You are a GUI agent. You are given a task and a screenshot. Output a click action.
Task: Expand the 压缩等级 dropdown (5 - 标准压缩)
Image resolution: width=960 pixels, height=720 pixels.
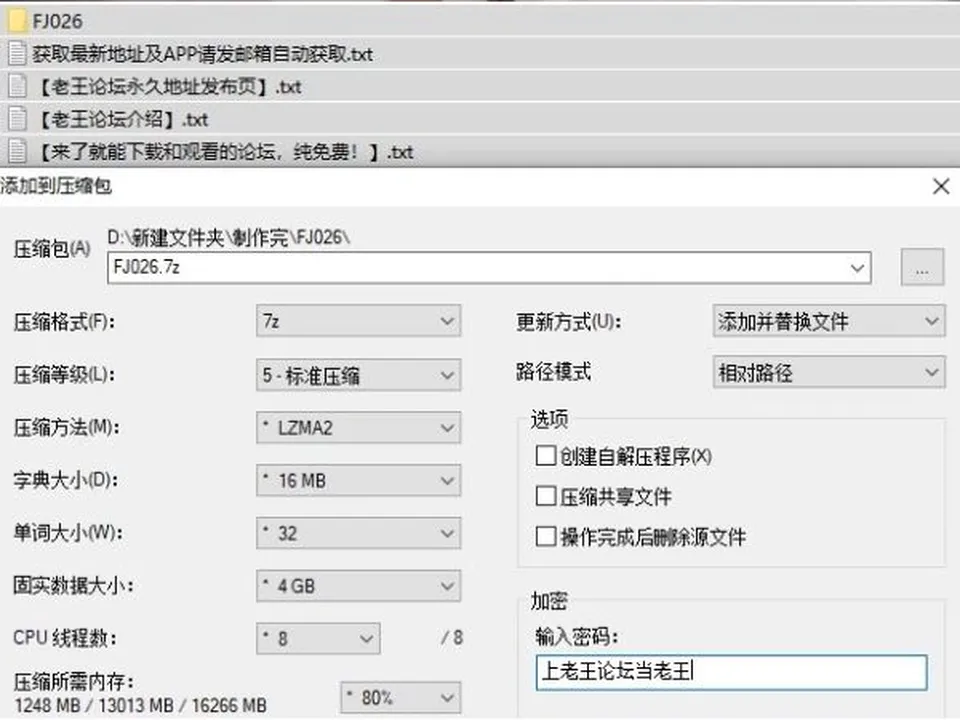pyautogui.click(x=358, y=375)
